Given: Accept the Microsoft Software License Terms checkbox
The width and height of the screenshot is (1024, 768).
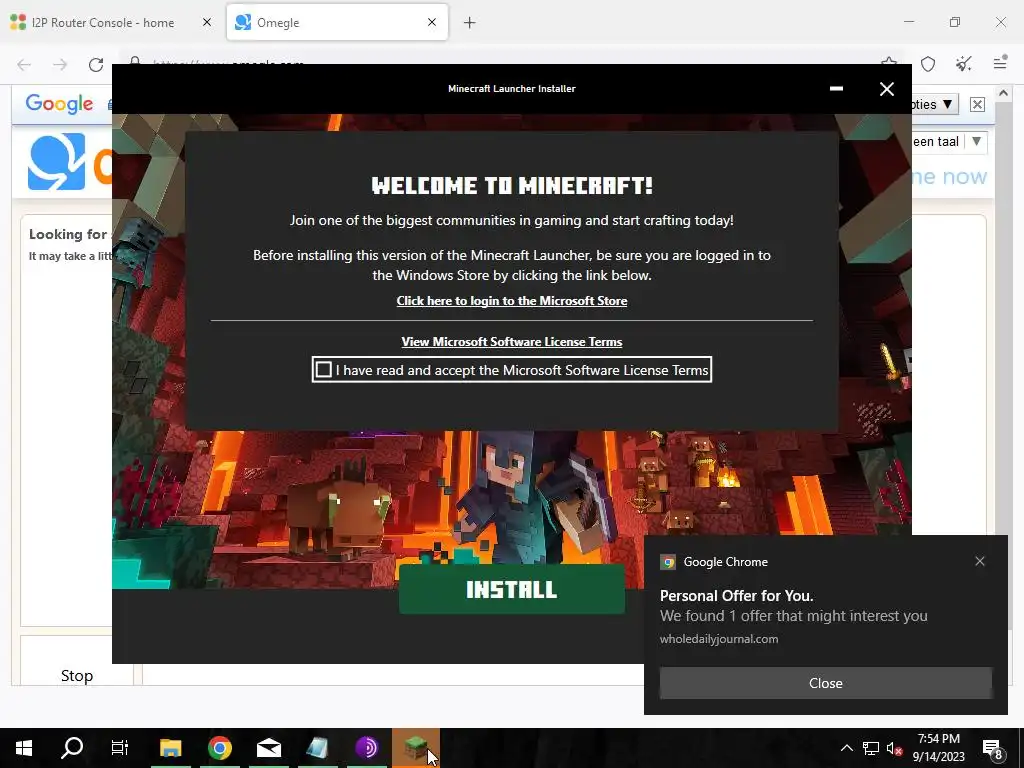Looking at the screenshot, I should (x=323, y=370).
